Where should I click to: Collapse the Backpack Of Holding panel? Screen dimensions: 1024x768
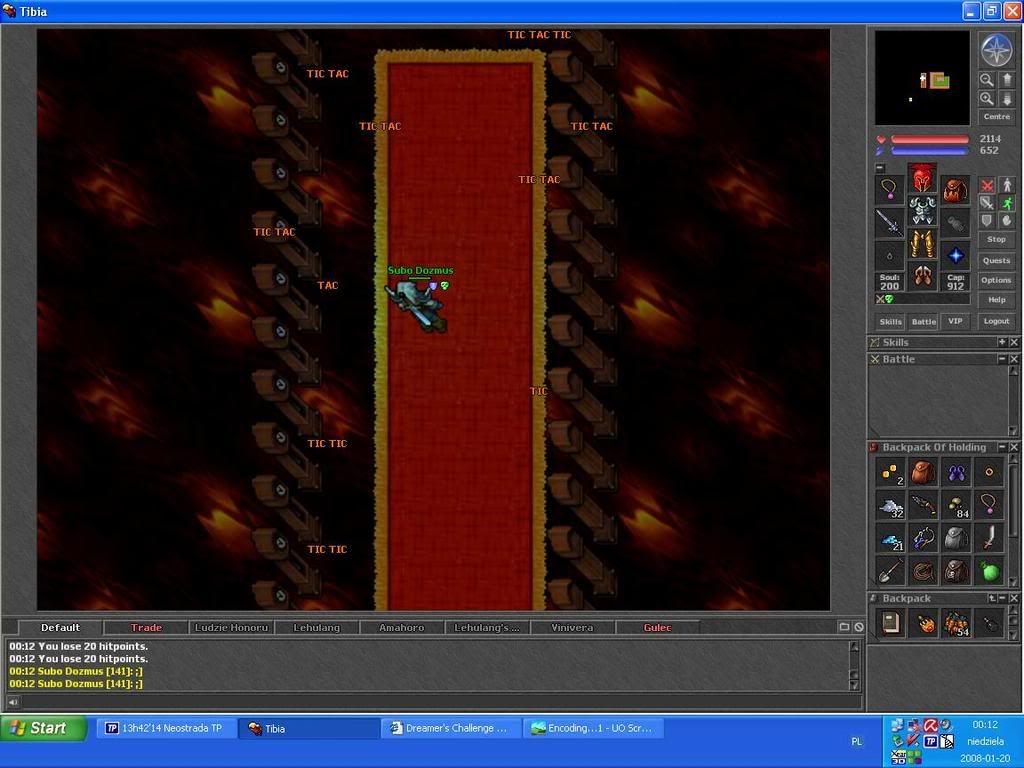point(1002,447)
